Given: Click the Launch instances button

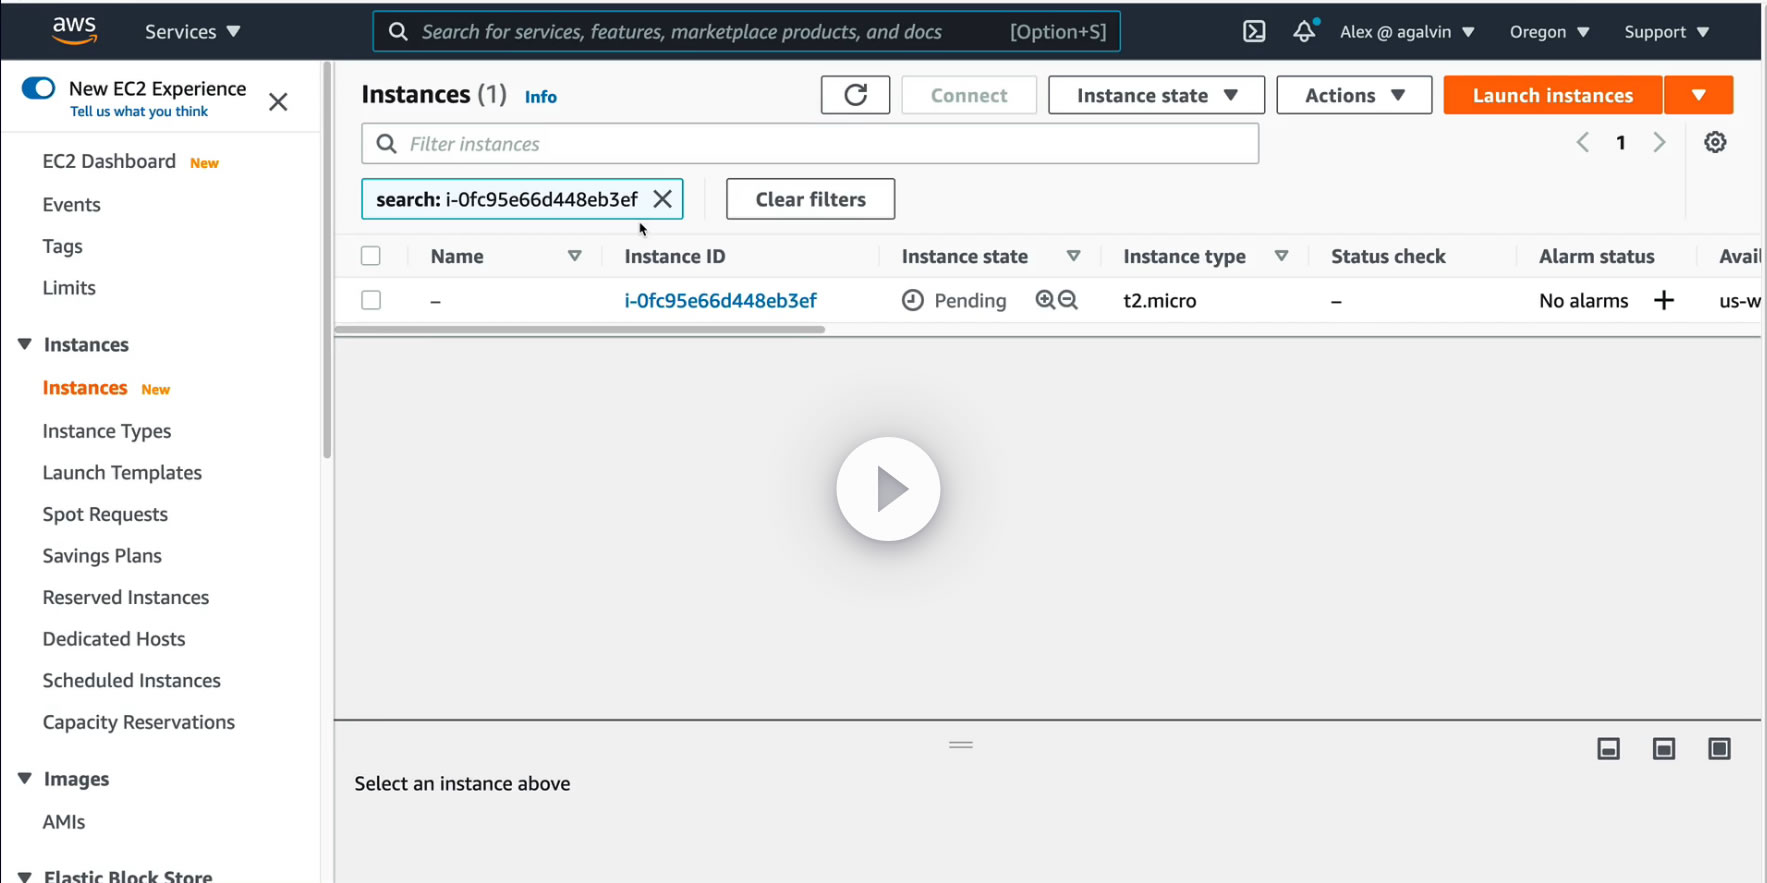Looking at the screenshot, I should point(1553,95).
